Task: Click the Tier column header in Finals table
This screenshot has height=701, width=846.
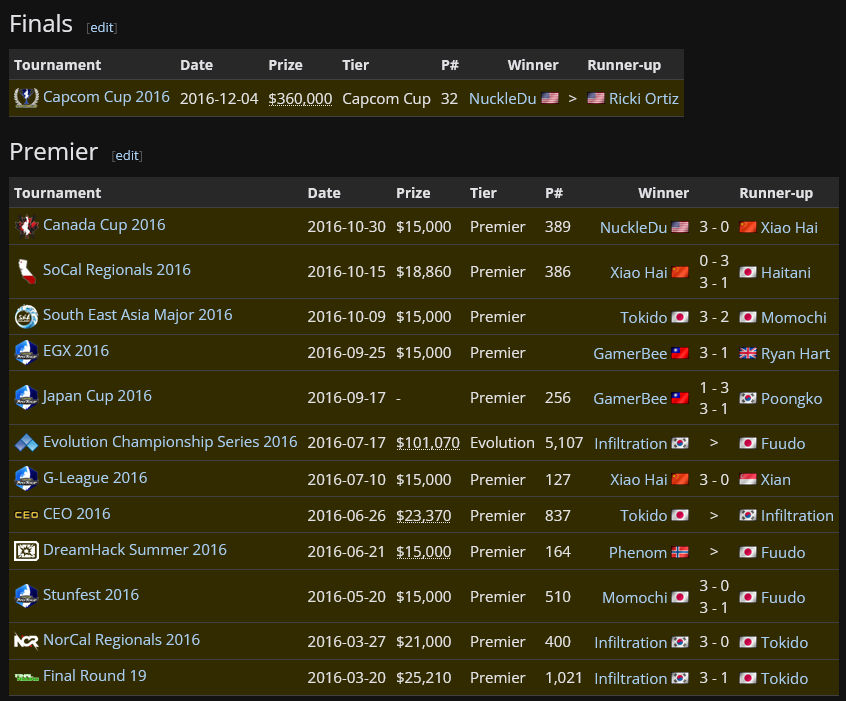Action: [x=356, y=65]
